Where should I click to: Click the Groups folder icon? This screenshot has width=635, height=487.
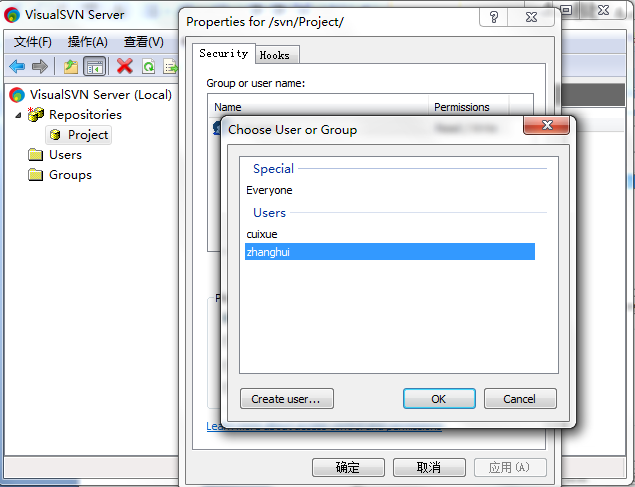[36, 175]
